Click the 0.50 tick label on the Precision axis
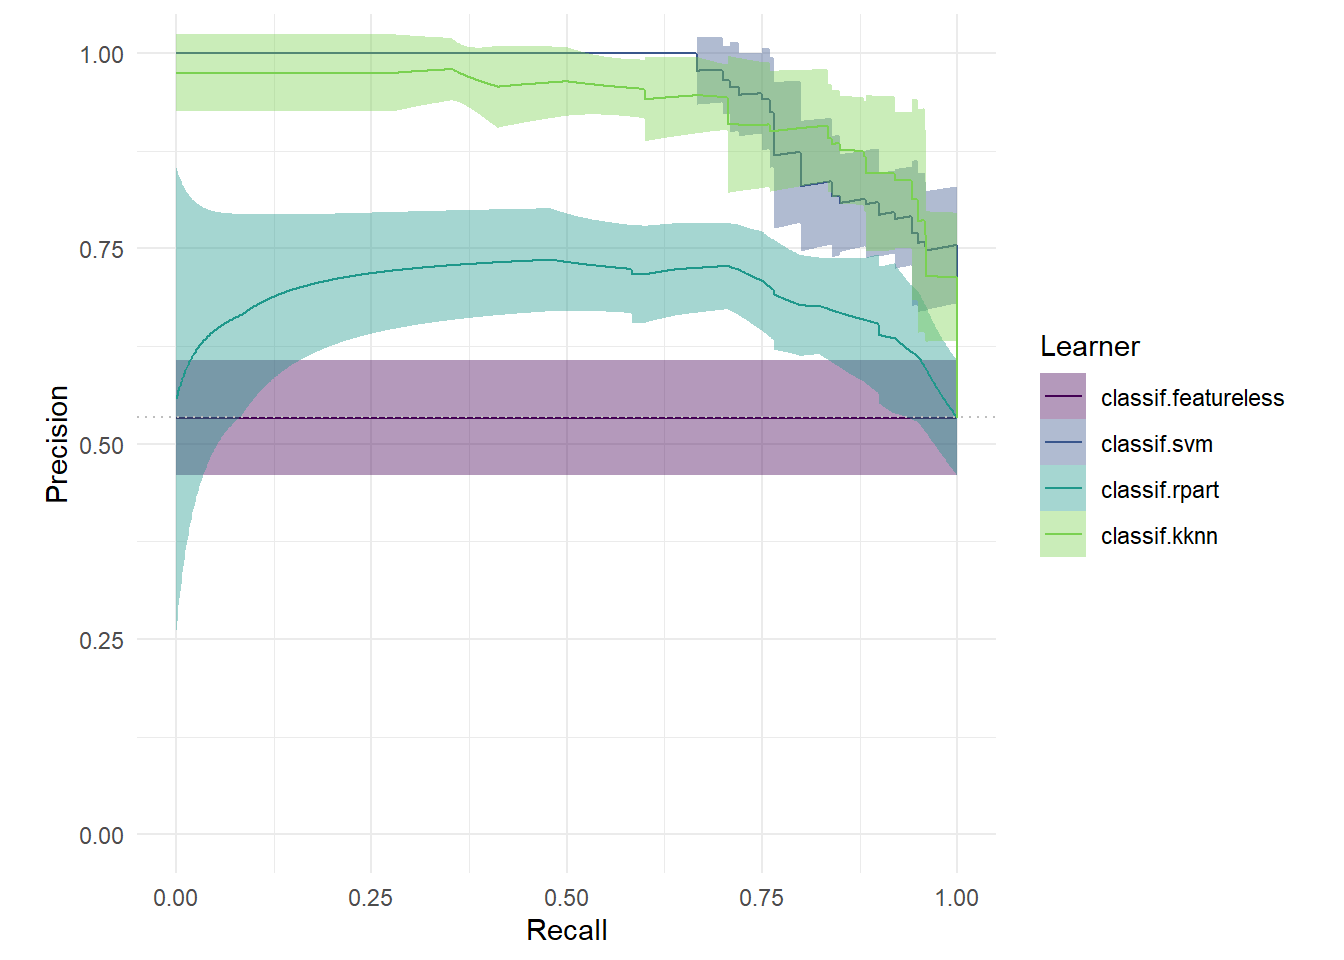This screenshot has height=960, width=1344. pos(101,445)
